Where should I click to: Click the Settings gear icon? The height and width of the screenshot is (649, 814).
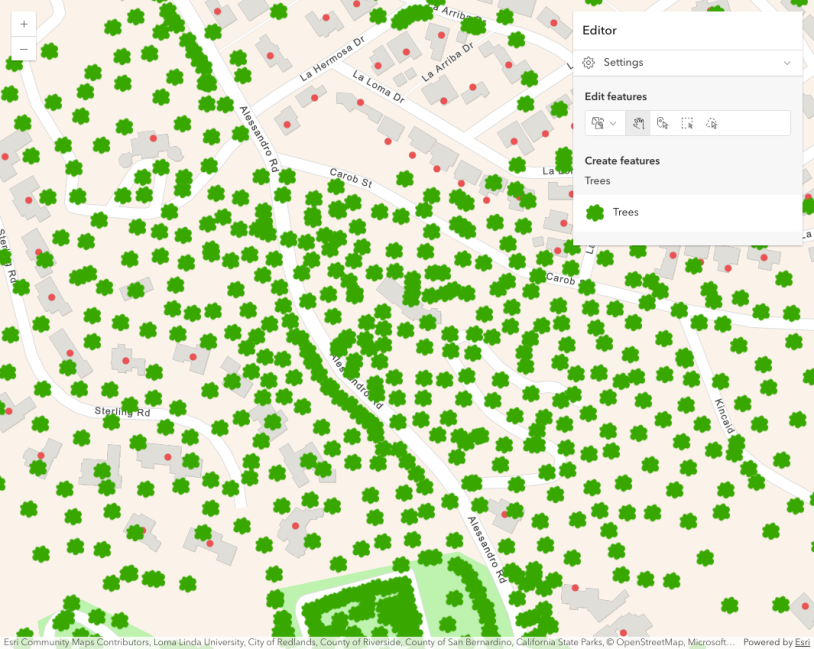tap(589, 63)
